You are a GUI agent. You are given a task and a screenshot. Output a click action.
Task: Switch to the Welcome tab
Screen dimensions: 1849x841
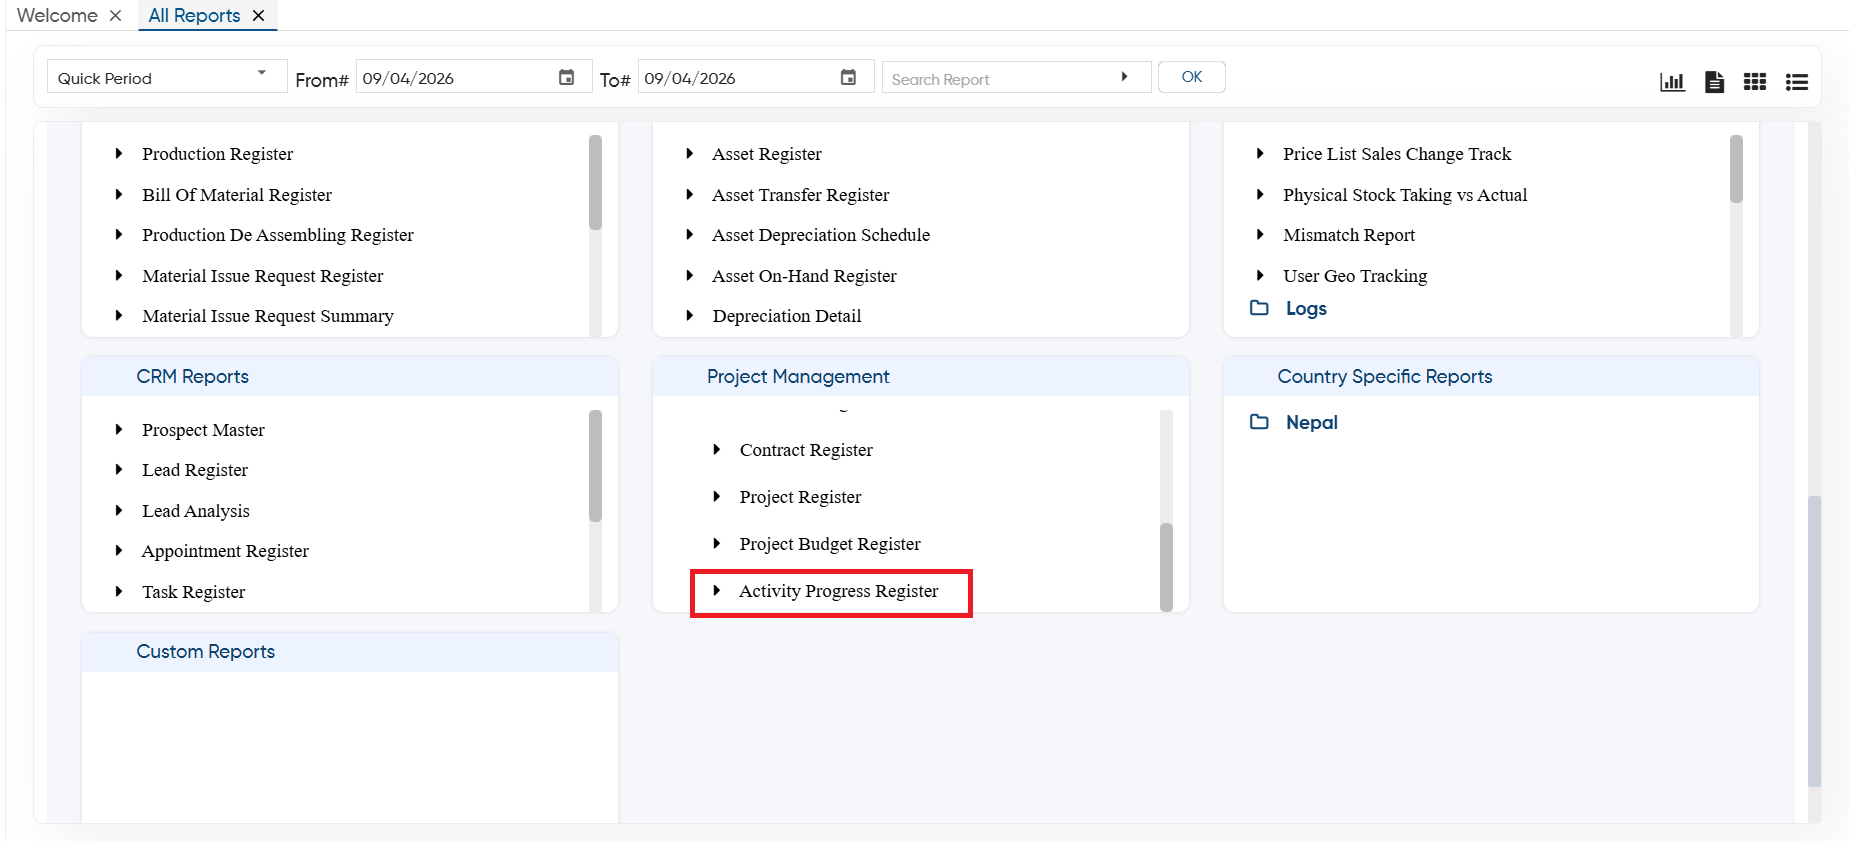tap(57, 15)
